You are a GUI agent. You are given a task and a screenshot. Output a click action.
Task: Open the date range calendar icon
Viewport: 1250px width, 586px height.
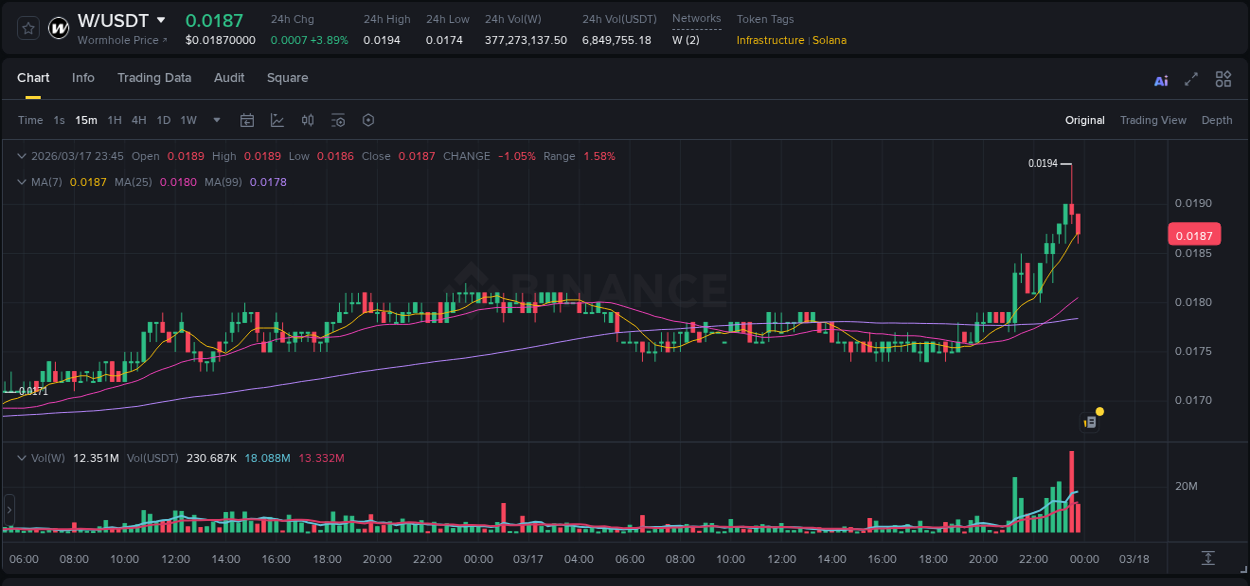[x=247, y=120]
